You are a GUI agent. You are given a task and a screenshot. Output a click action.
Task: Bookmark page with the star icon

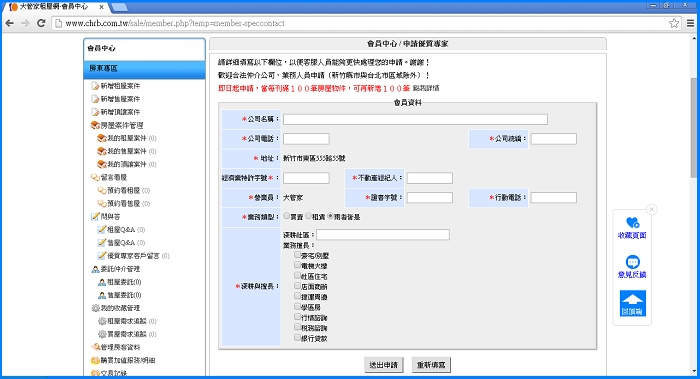pos(674,23)
